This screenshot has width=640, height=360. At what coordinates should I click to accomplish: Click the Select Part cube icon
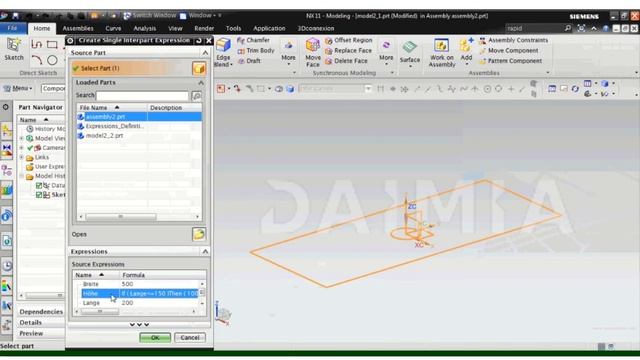[199, 68]
